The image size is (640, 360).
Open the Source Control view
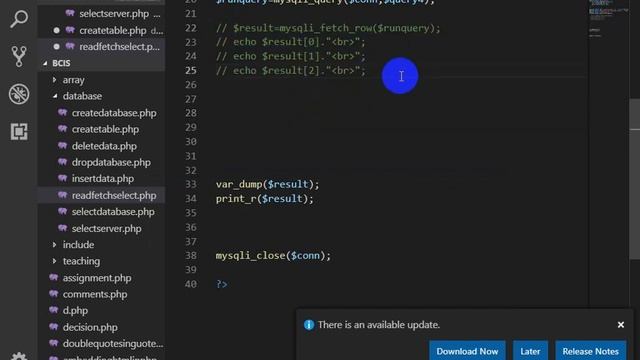[x=19, y=56]
